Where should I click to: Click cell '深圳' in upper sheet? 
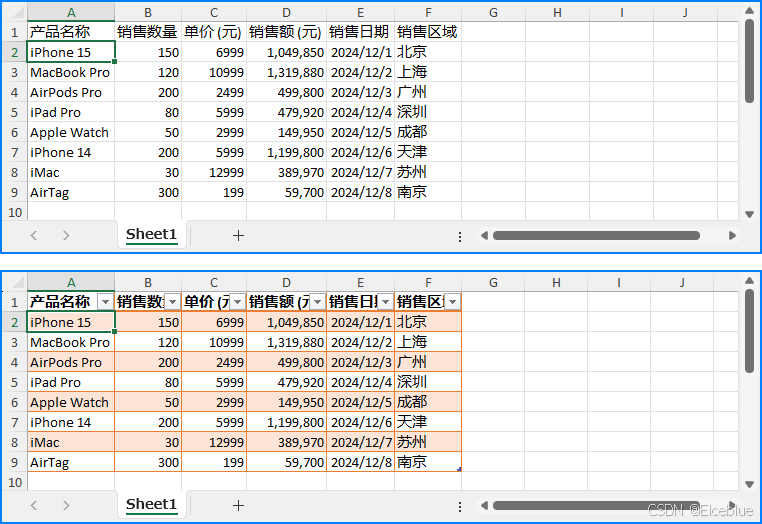pos(428,112)
